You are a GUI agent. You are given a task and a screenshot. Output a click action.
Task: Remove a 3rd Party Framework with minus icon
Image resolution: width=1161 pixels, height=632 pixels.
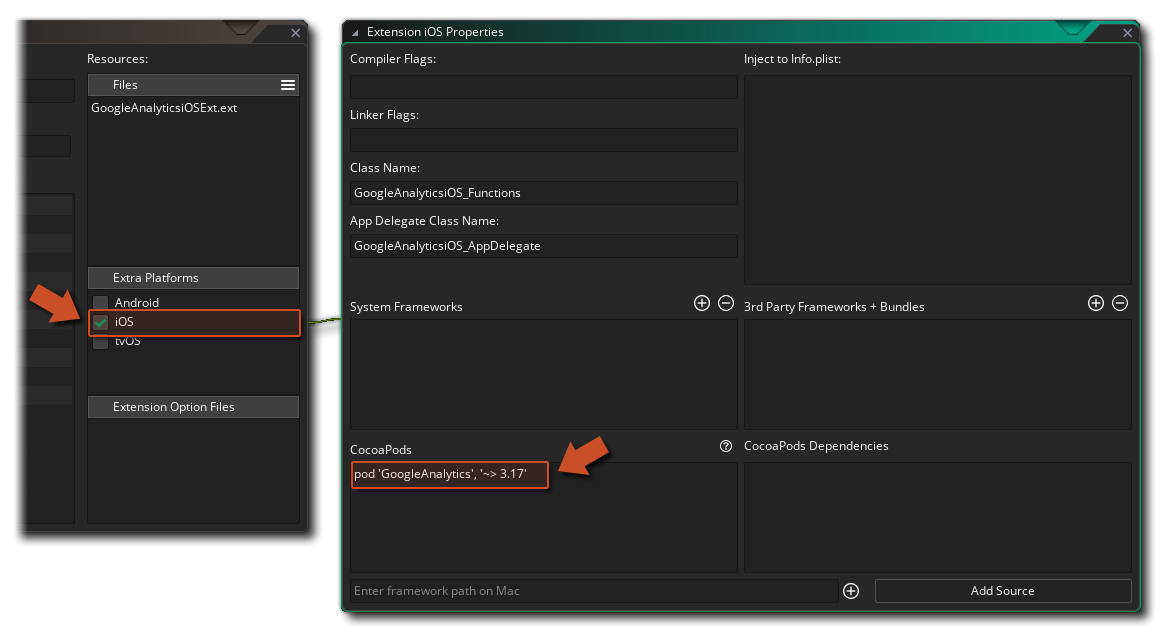pos(1120,303)
